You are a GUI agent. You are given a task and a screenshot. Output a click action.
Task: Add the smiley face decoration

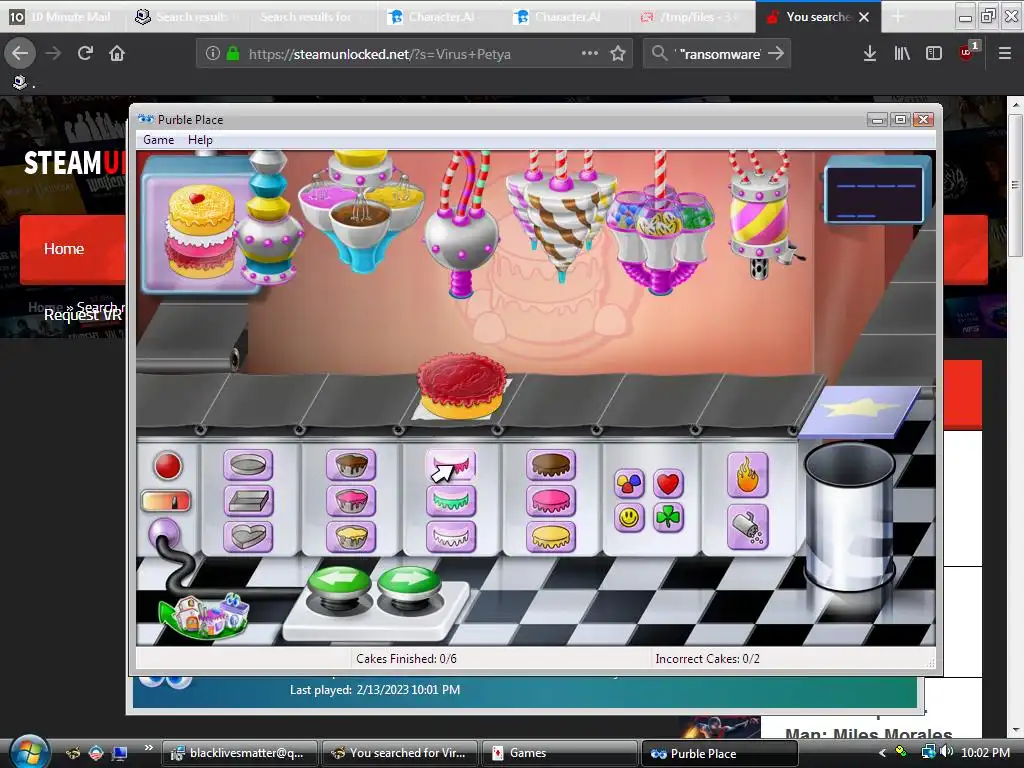pyautogui.click(x=629, y=518)
